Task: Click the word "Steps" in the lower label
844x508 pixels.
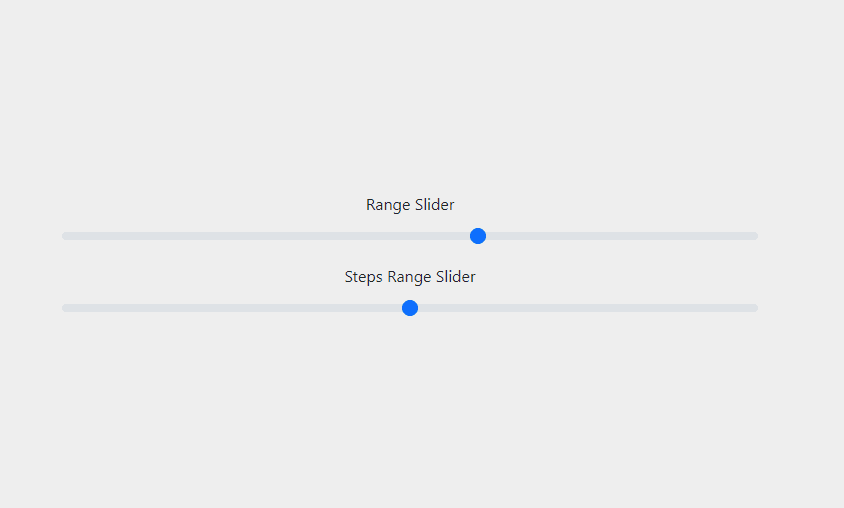Action: coord(364,277)
